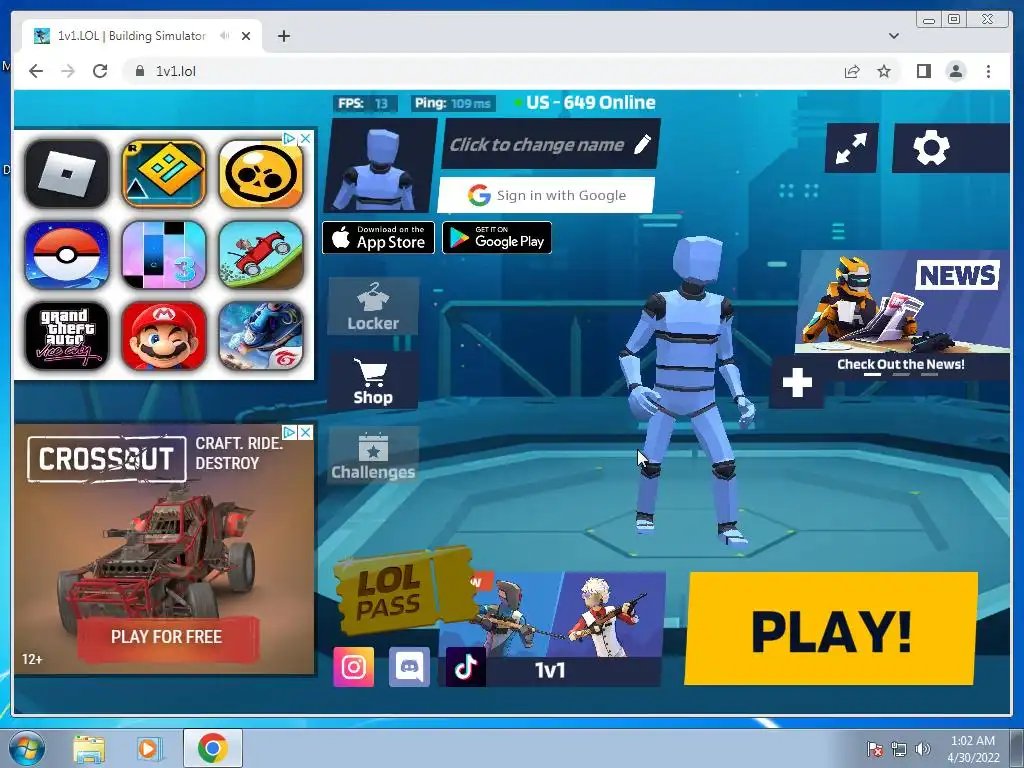Click Chrome icon in taskbar
Image resolution: width=1024 pixels, height=768 pixels.
point(213,748)
